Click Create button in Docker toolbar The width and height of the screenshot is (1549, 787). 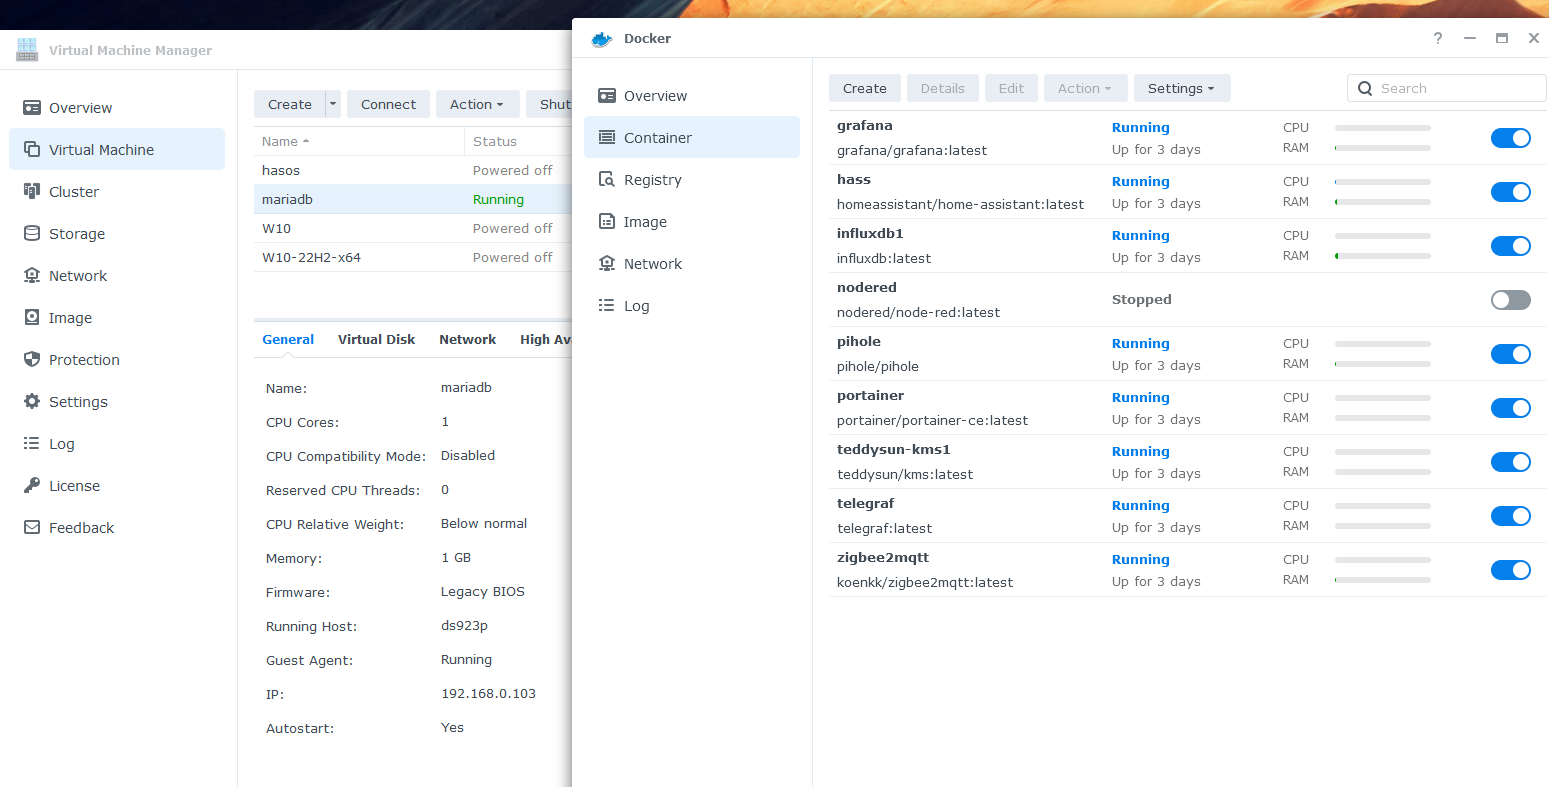[865, 88]
